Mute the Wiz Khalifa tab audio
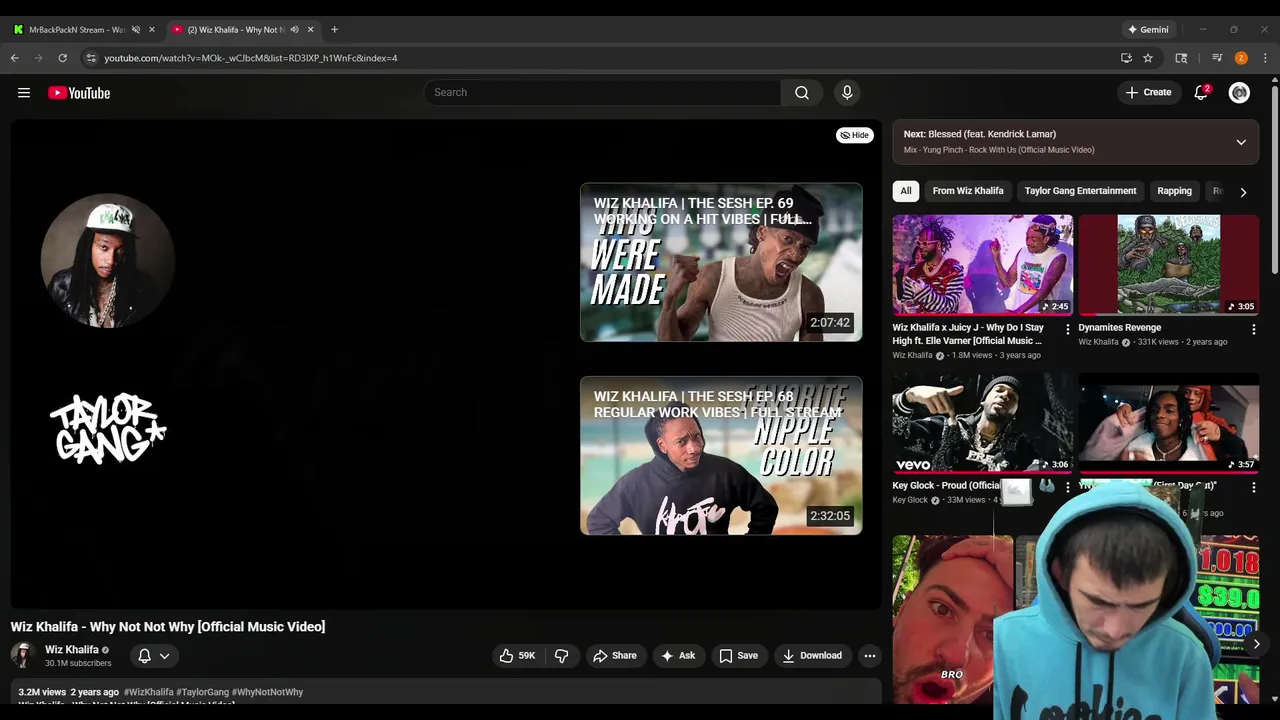 (x=294, y=29)
